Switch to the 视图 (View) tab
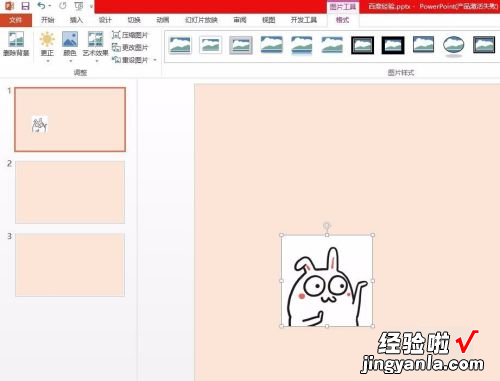The width and height of the screenshot is (500, 381). click(269, 20)
